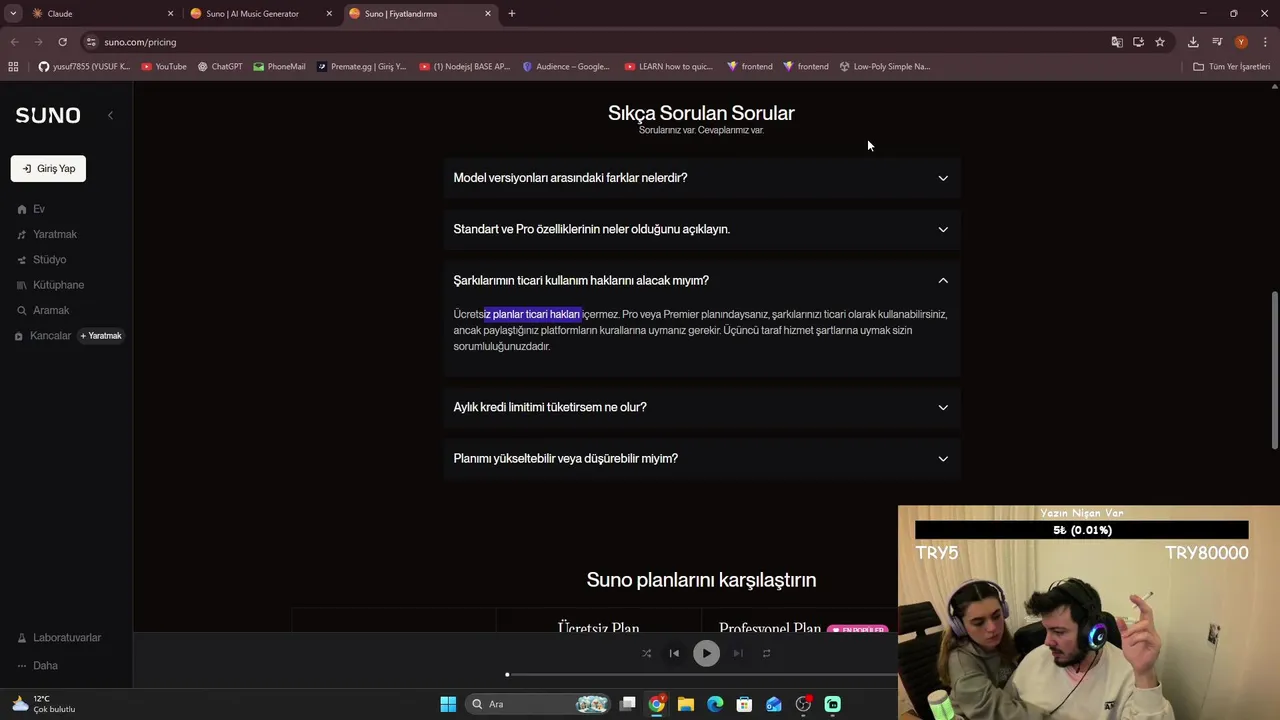
Task: Click the Suno logo in sidebar
Action: tap(48, 115)
